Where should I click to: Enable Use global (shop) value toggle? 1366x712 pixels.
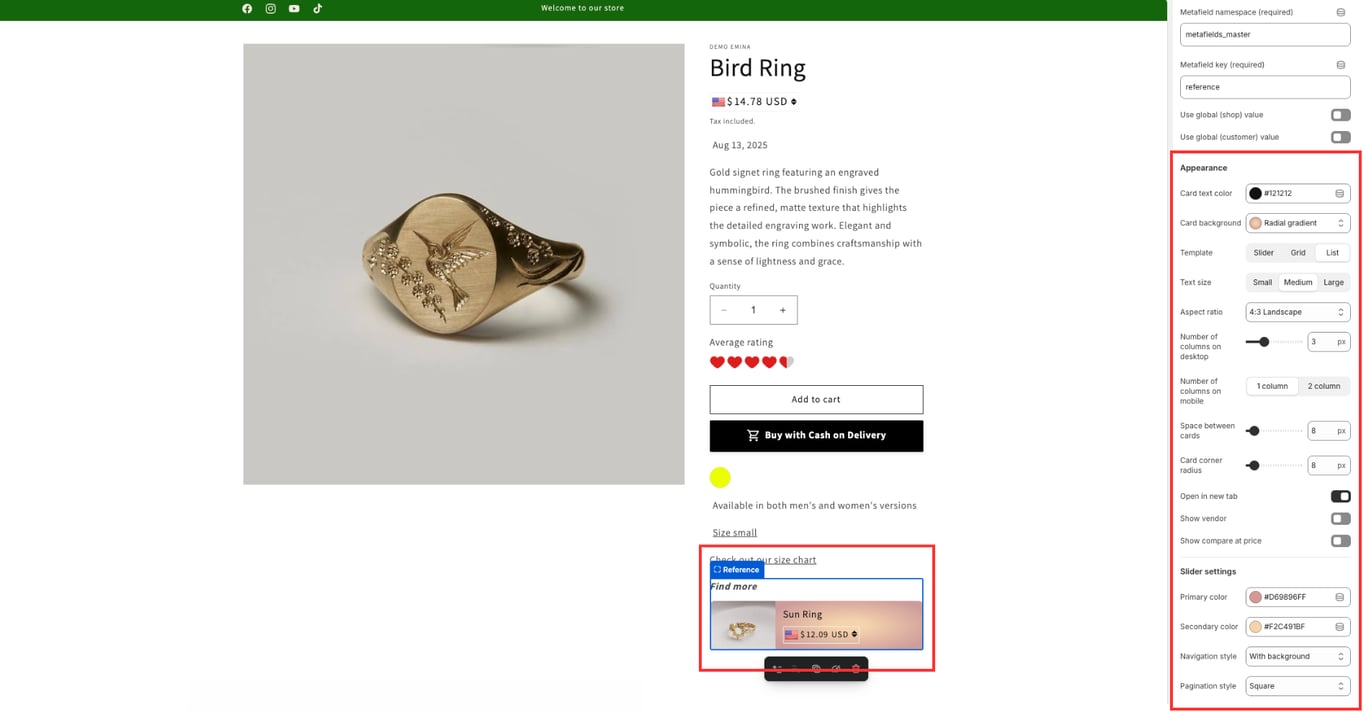(x=1340, y=115)
